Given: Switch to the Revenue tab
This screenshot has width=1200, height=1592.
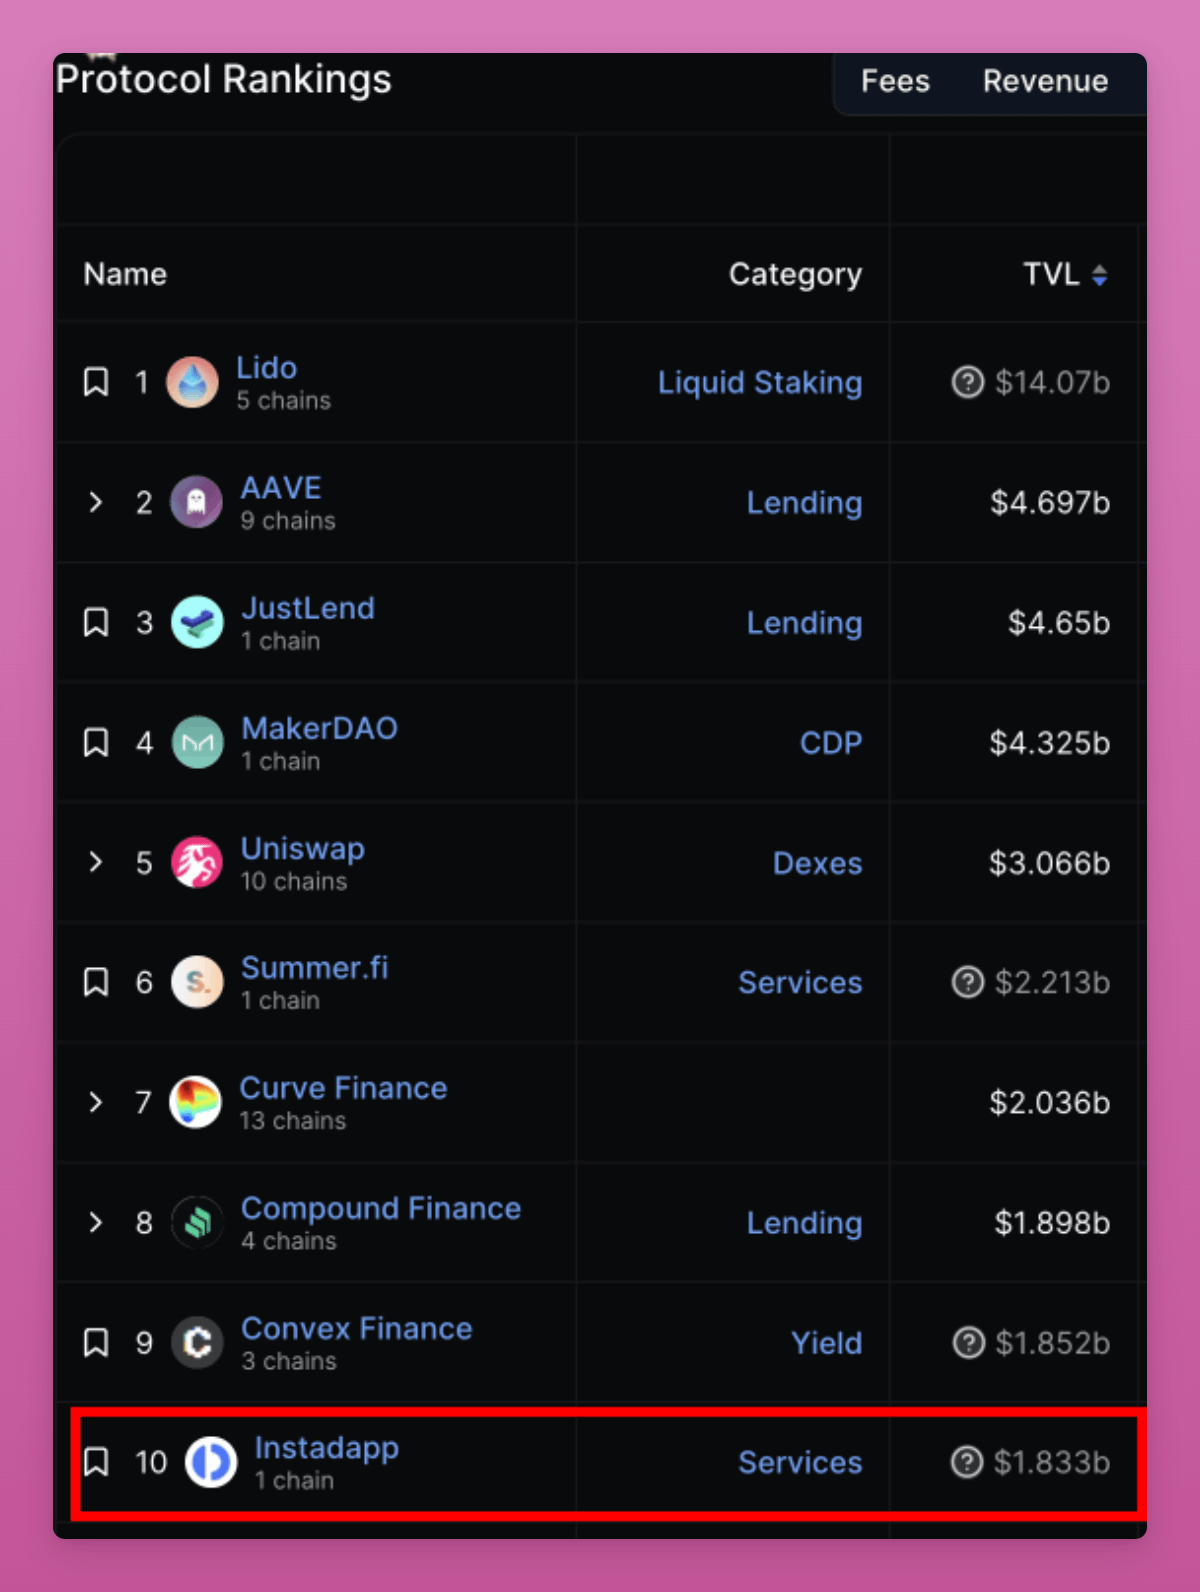Looking at the screenshot, I should tap(1045, 81).
